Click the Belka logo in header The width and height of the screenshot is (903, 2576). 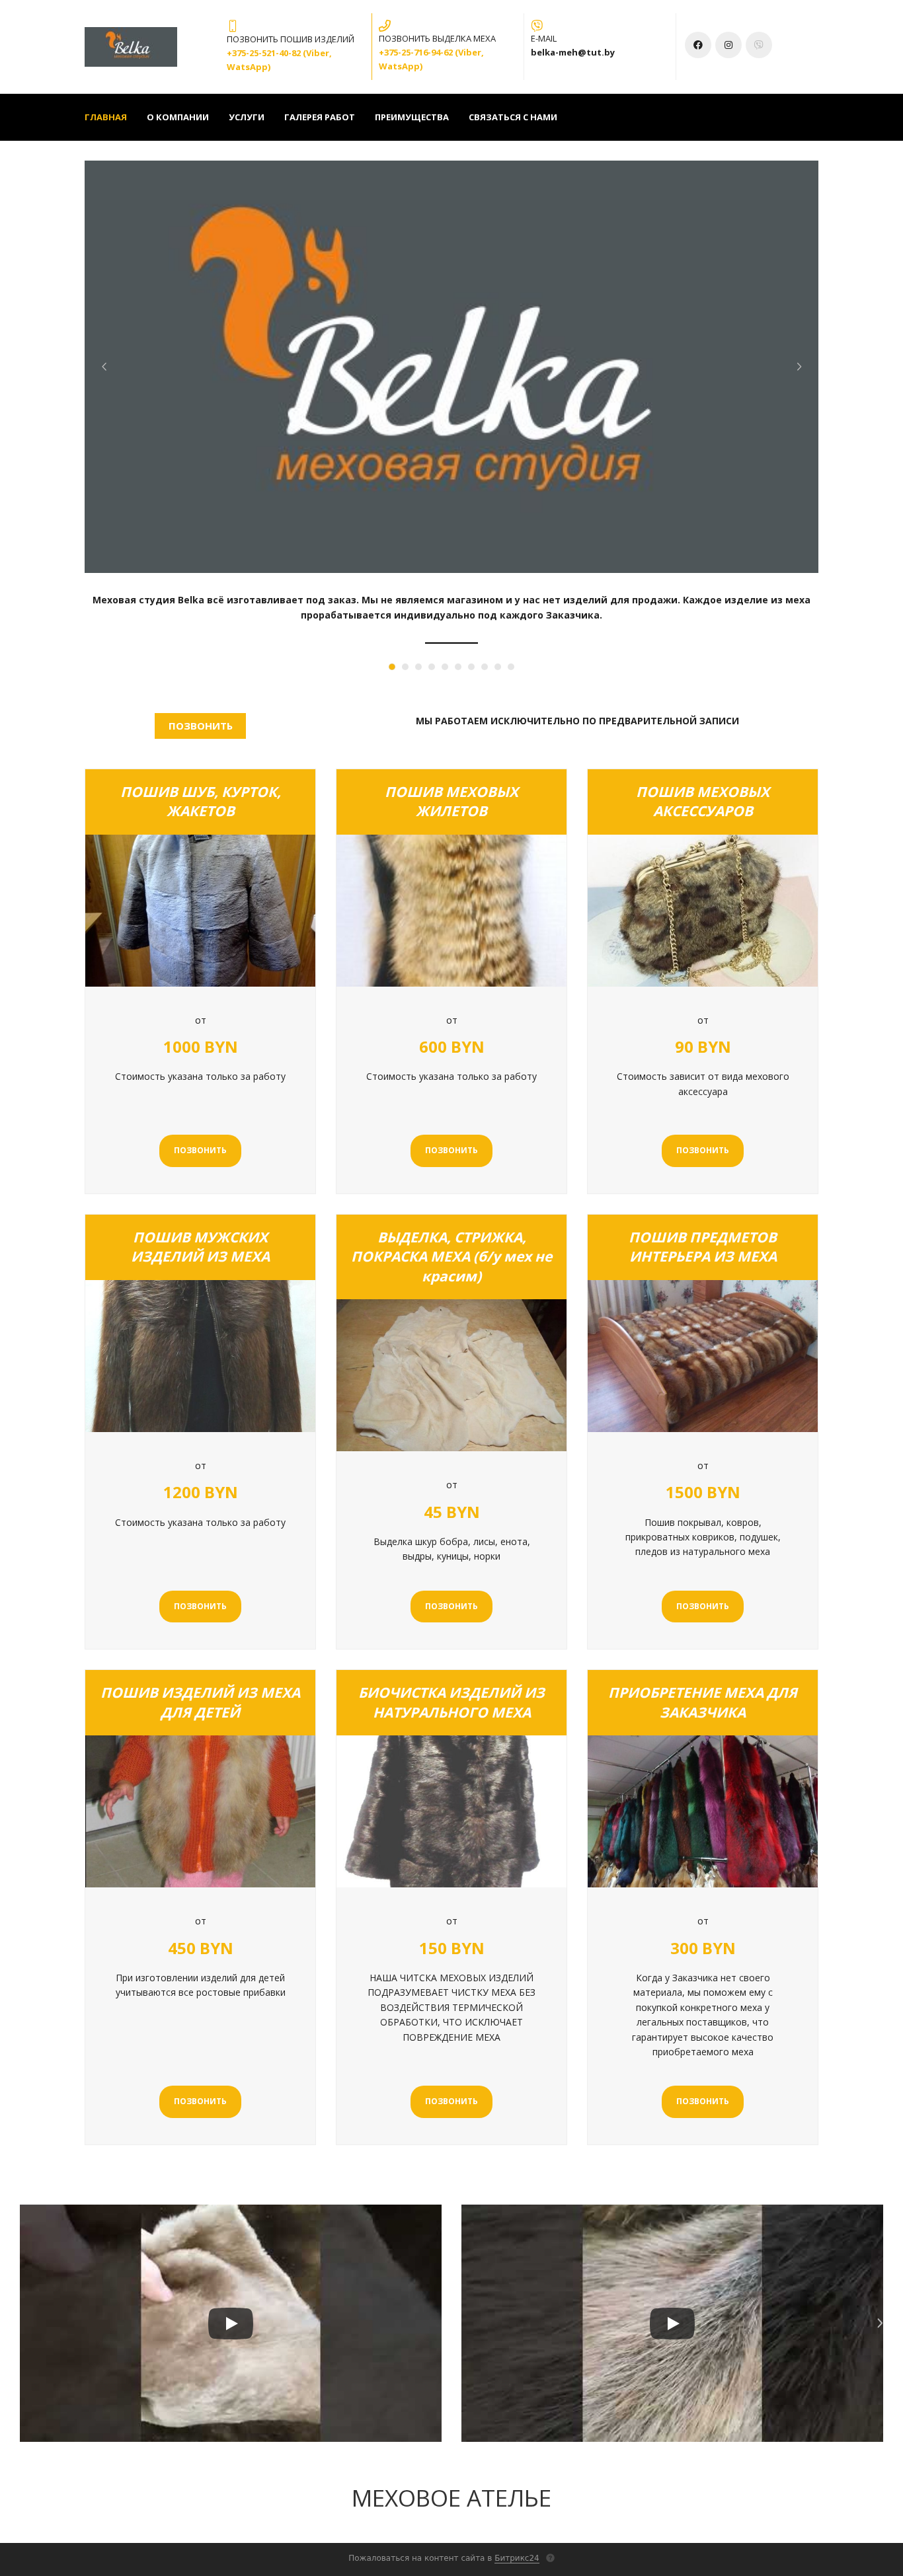131,47
